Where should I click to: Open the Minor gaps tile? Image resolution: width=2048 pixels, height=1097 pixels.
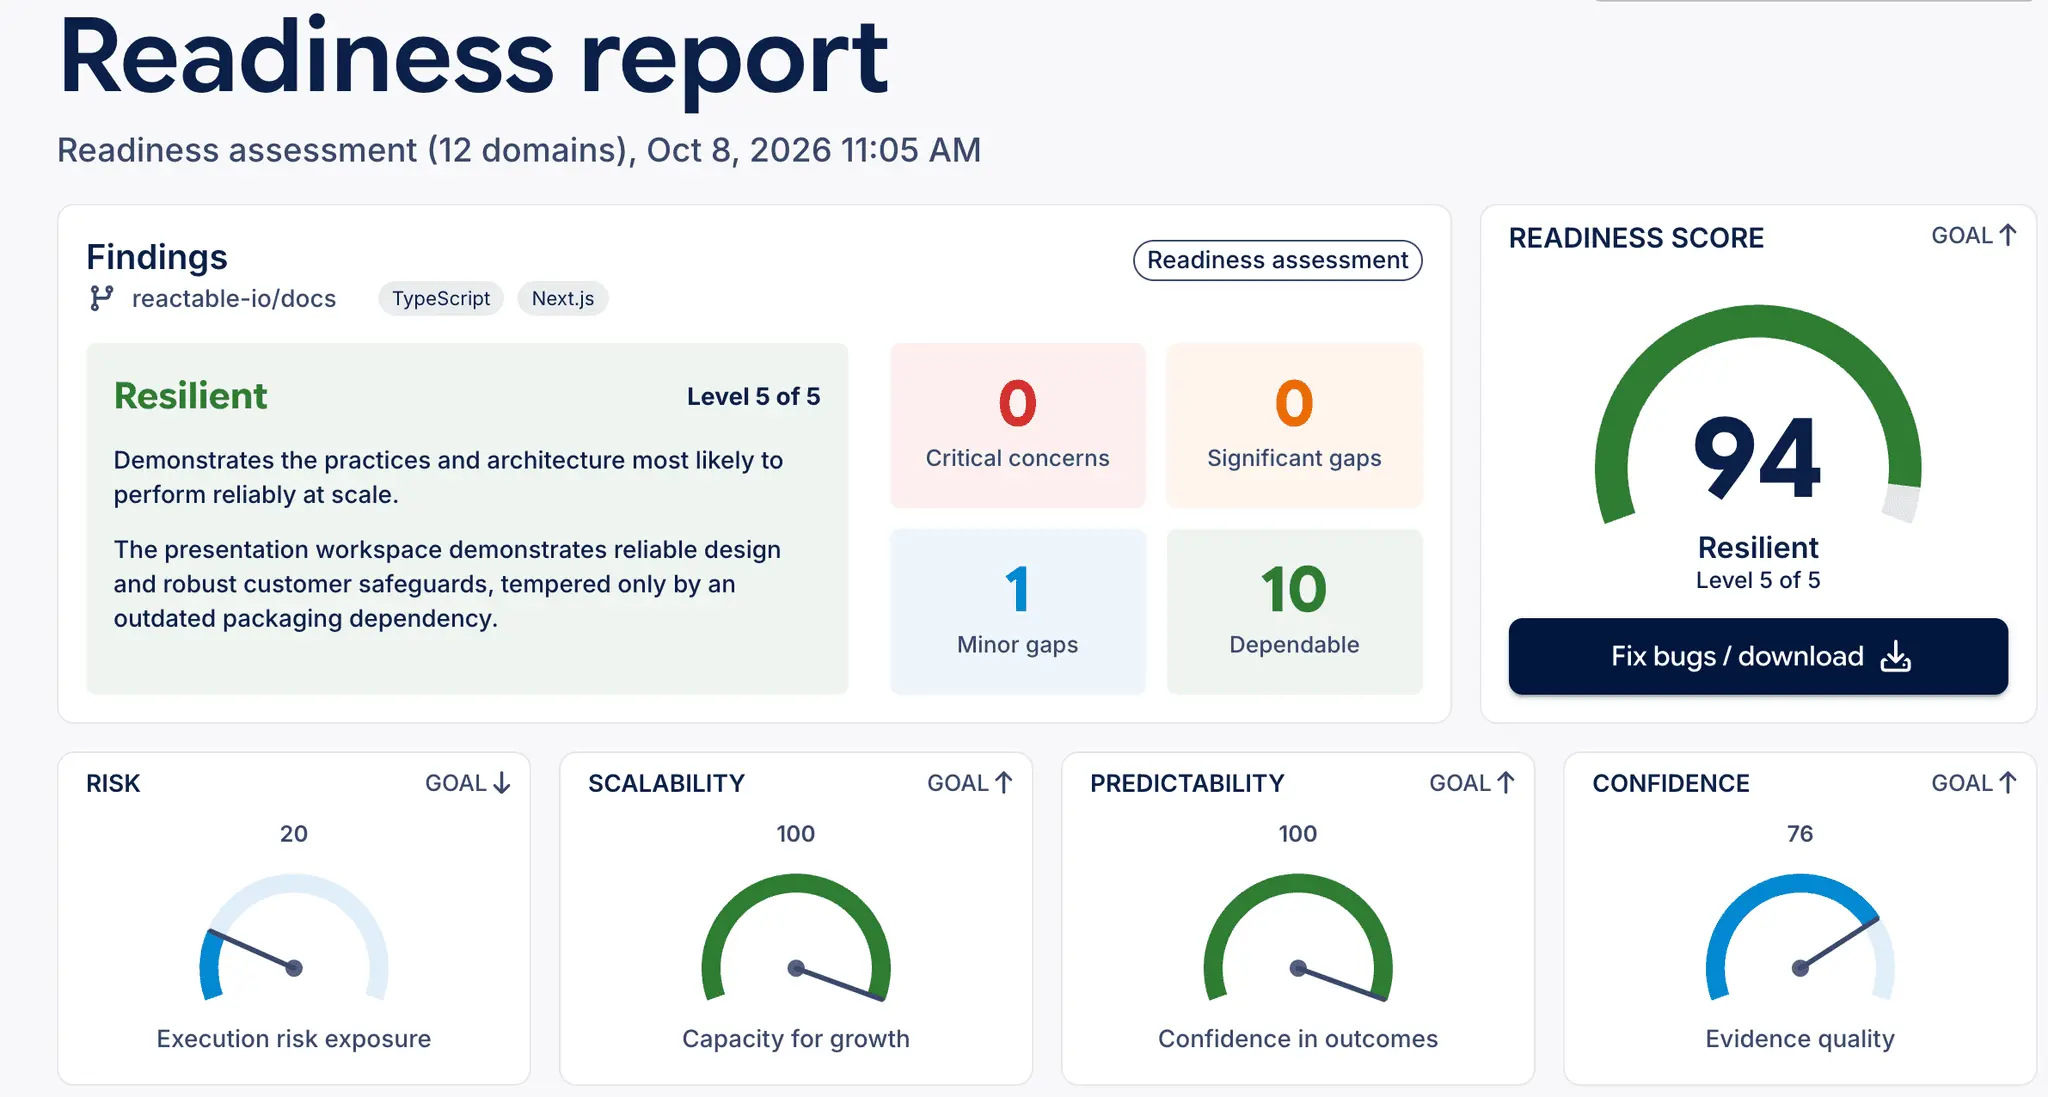[1017, 611]
